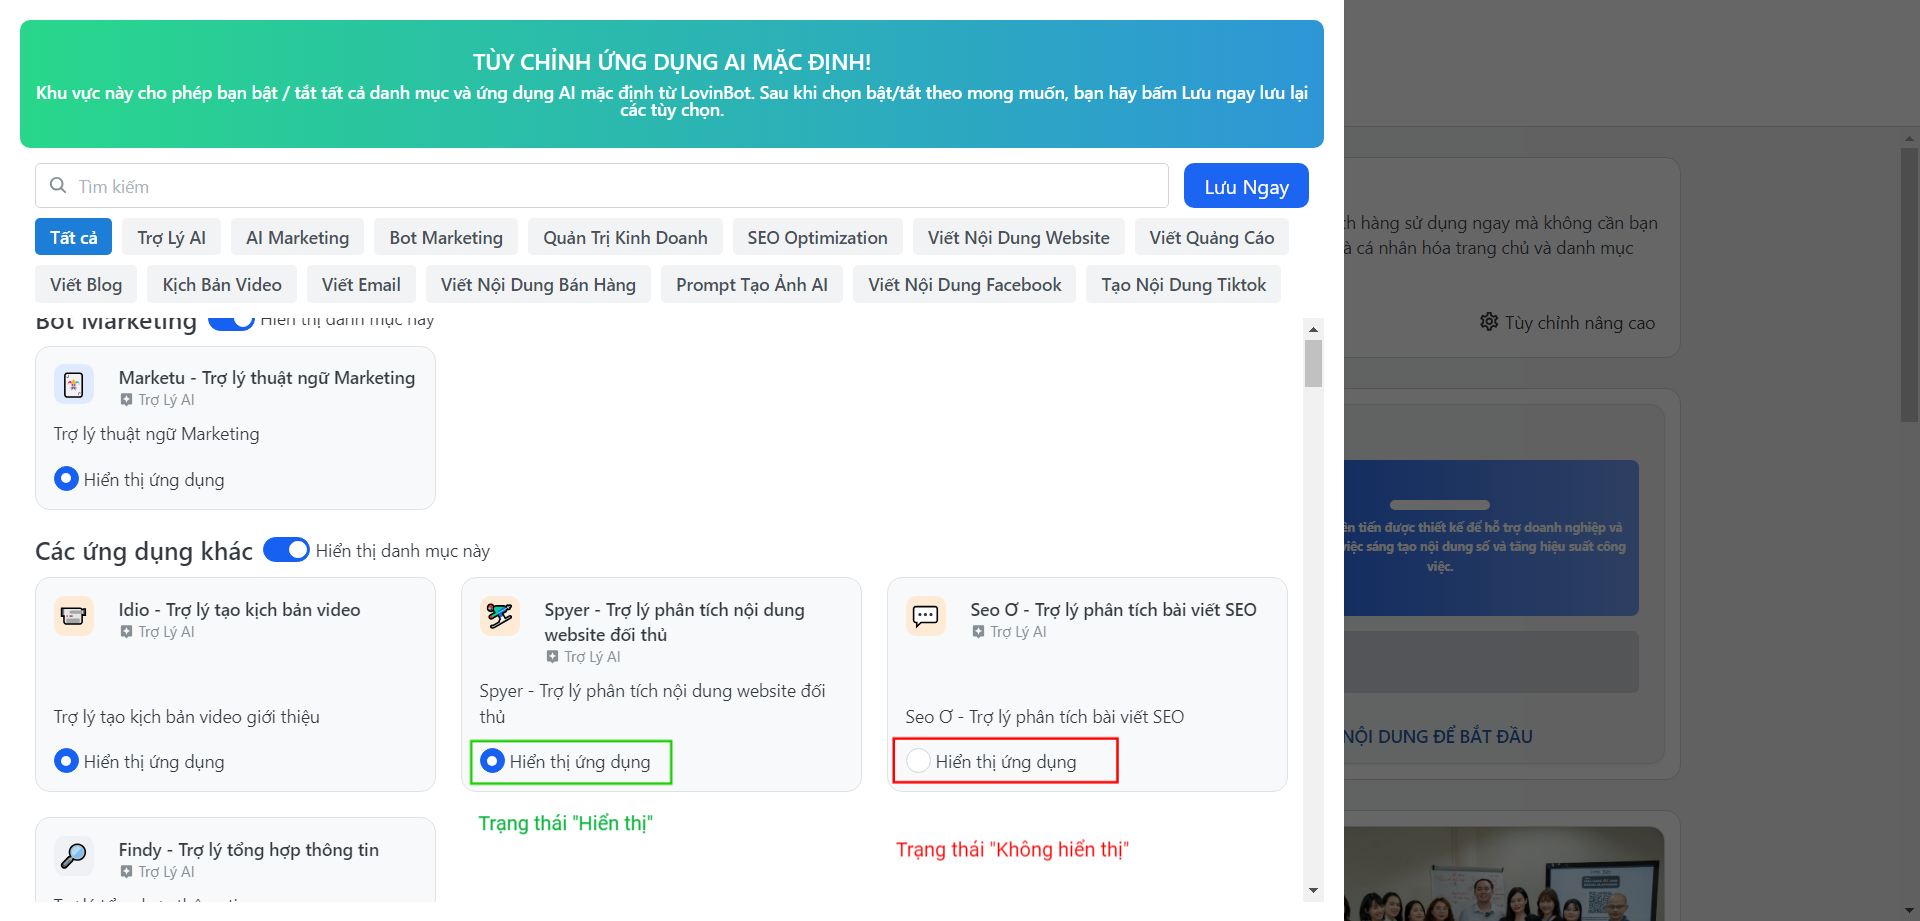This screenshot has width=1920, height=921.
Task: Enable 'Hiển thị ứng dụng' for Seo Ơ
Action: (x=918, y=761)
